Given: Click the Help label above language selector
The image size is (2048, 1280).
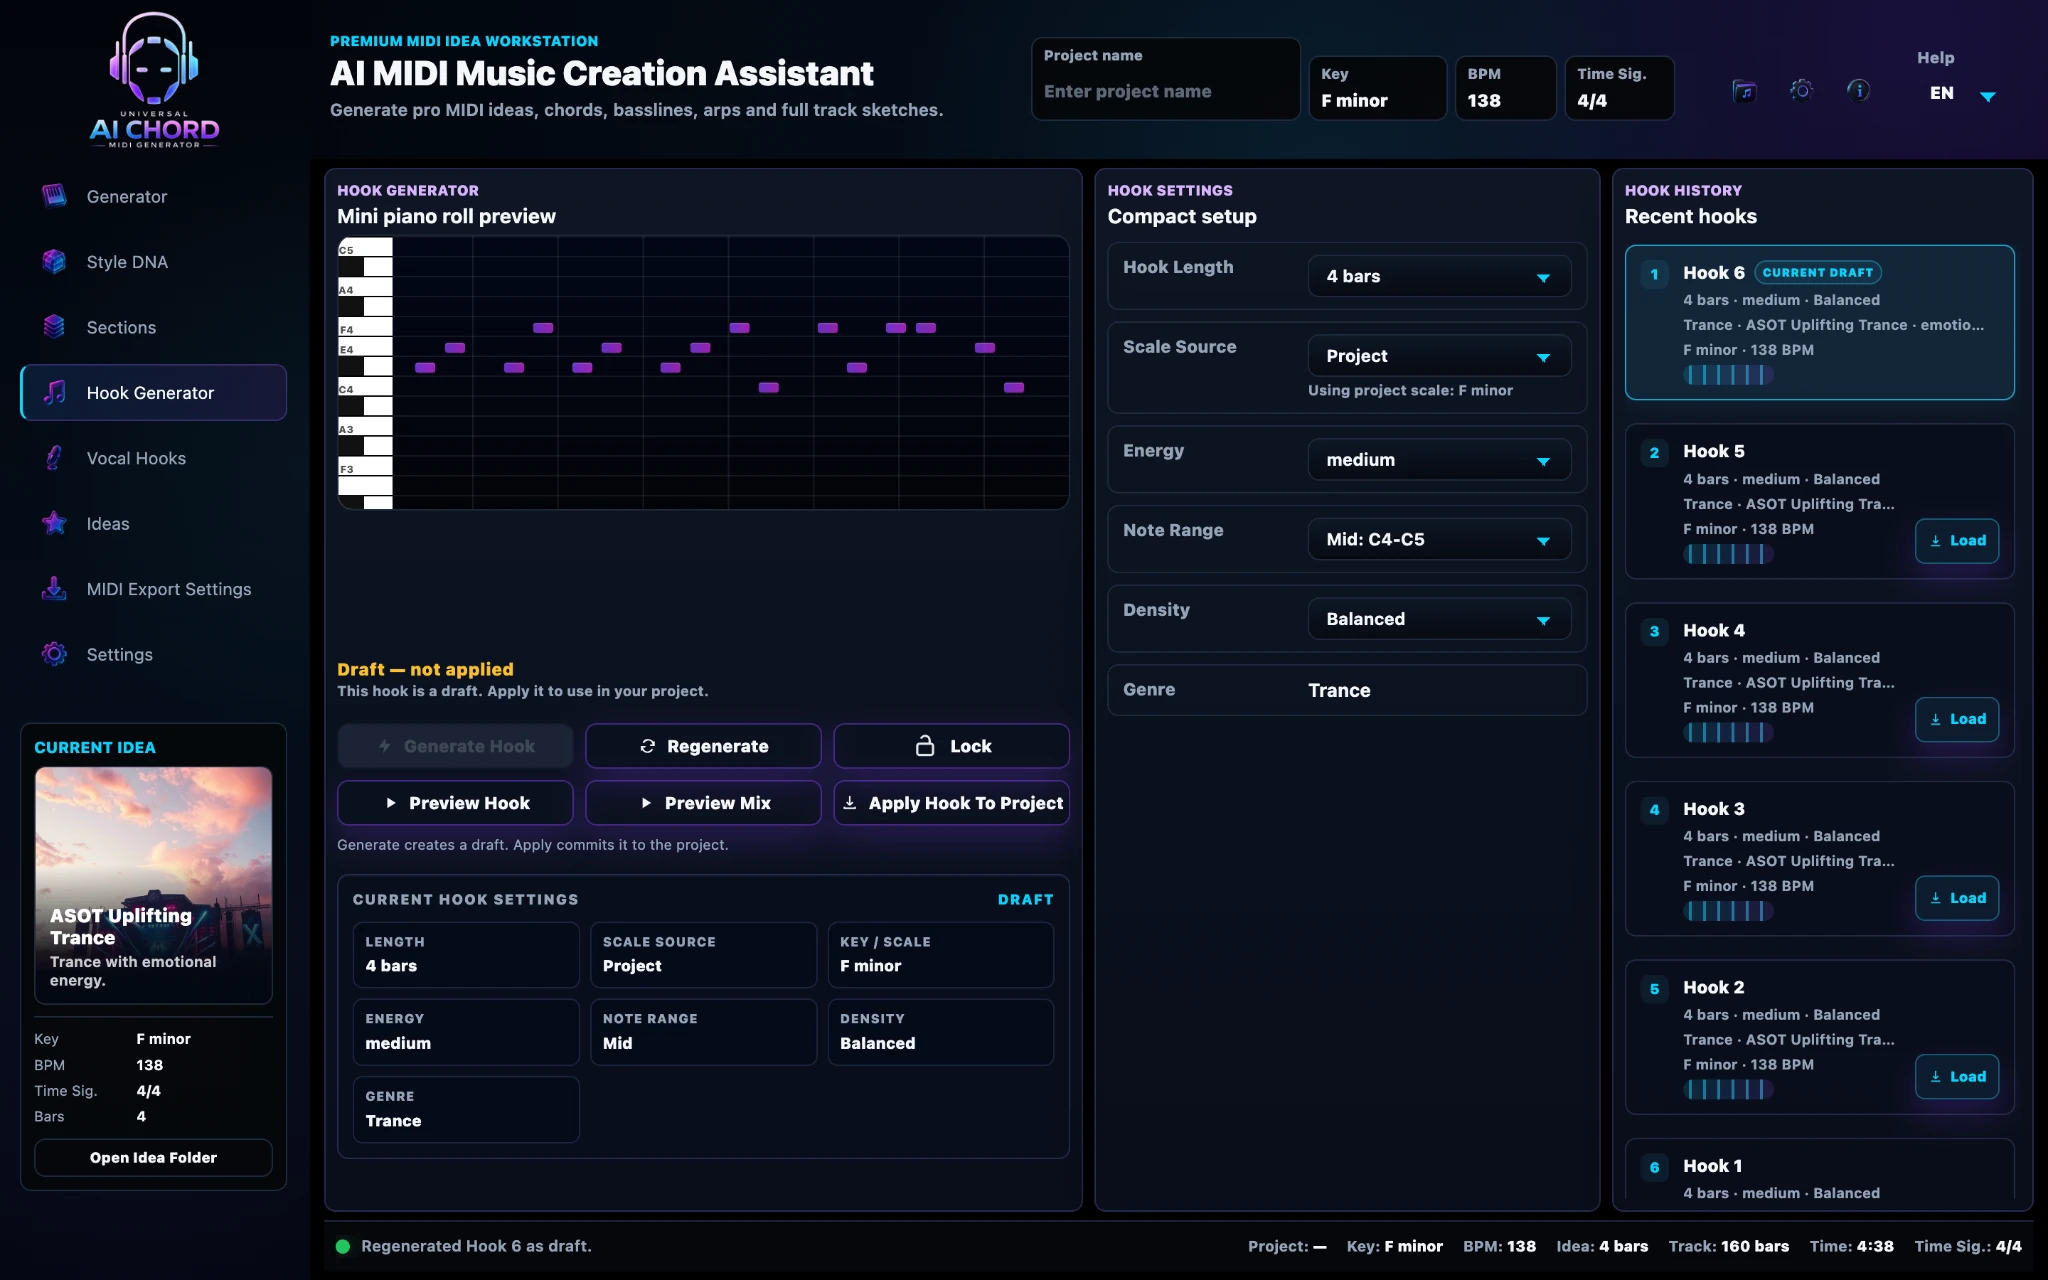Looking at the screenshot, I should [x=1935, y=58].
